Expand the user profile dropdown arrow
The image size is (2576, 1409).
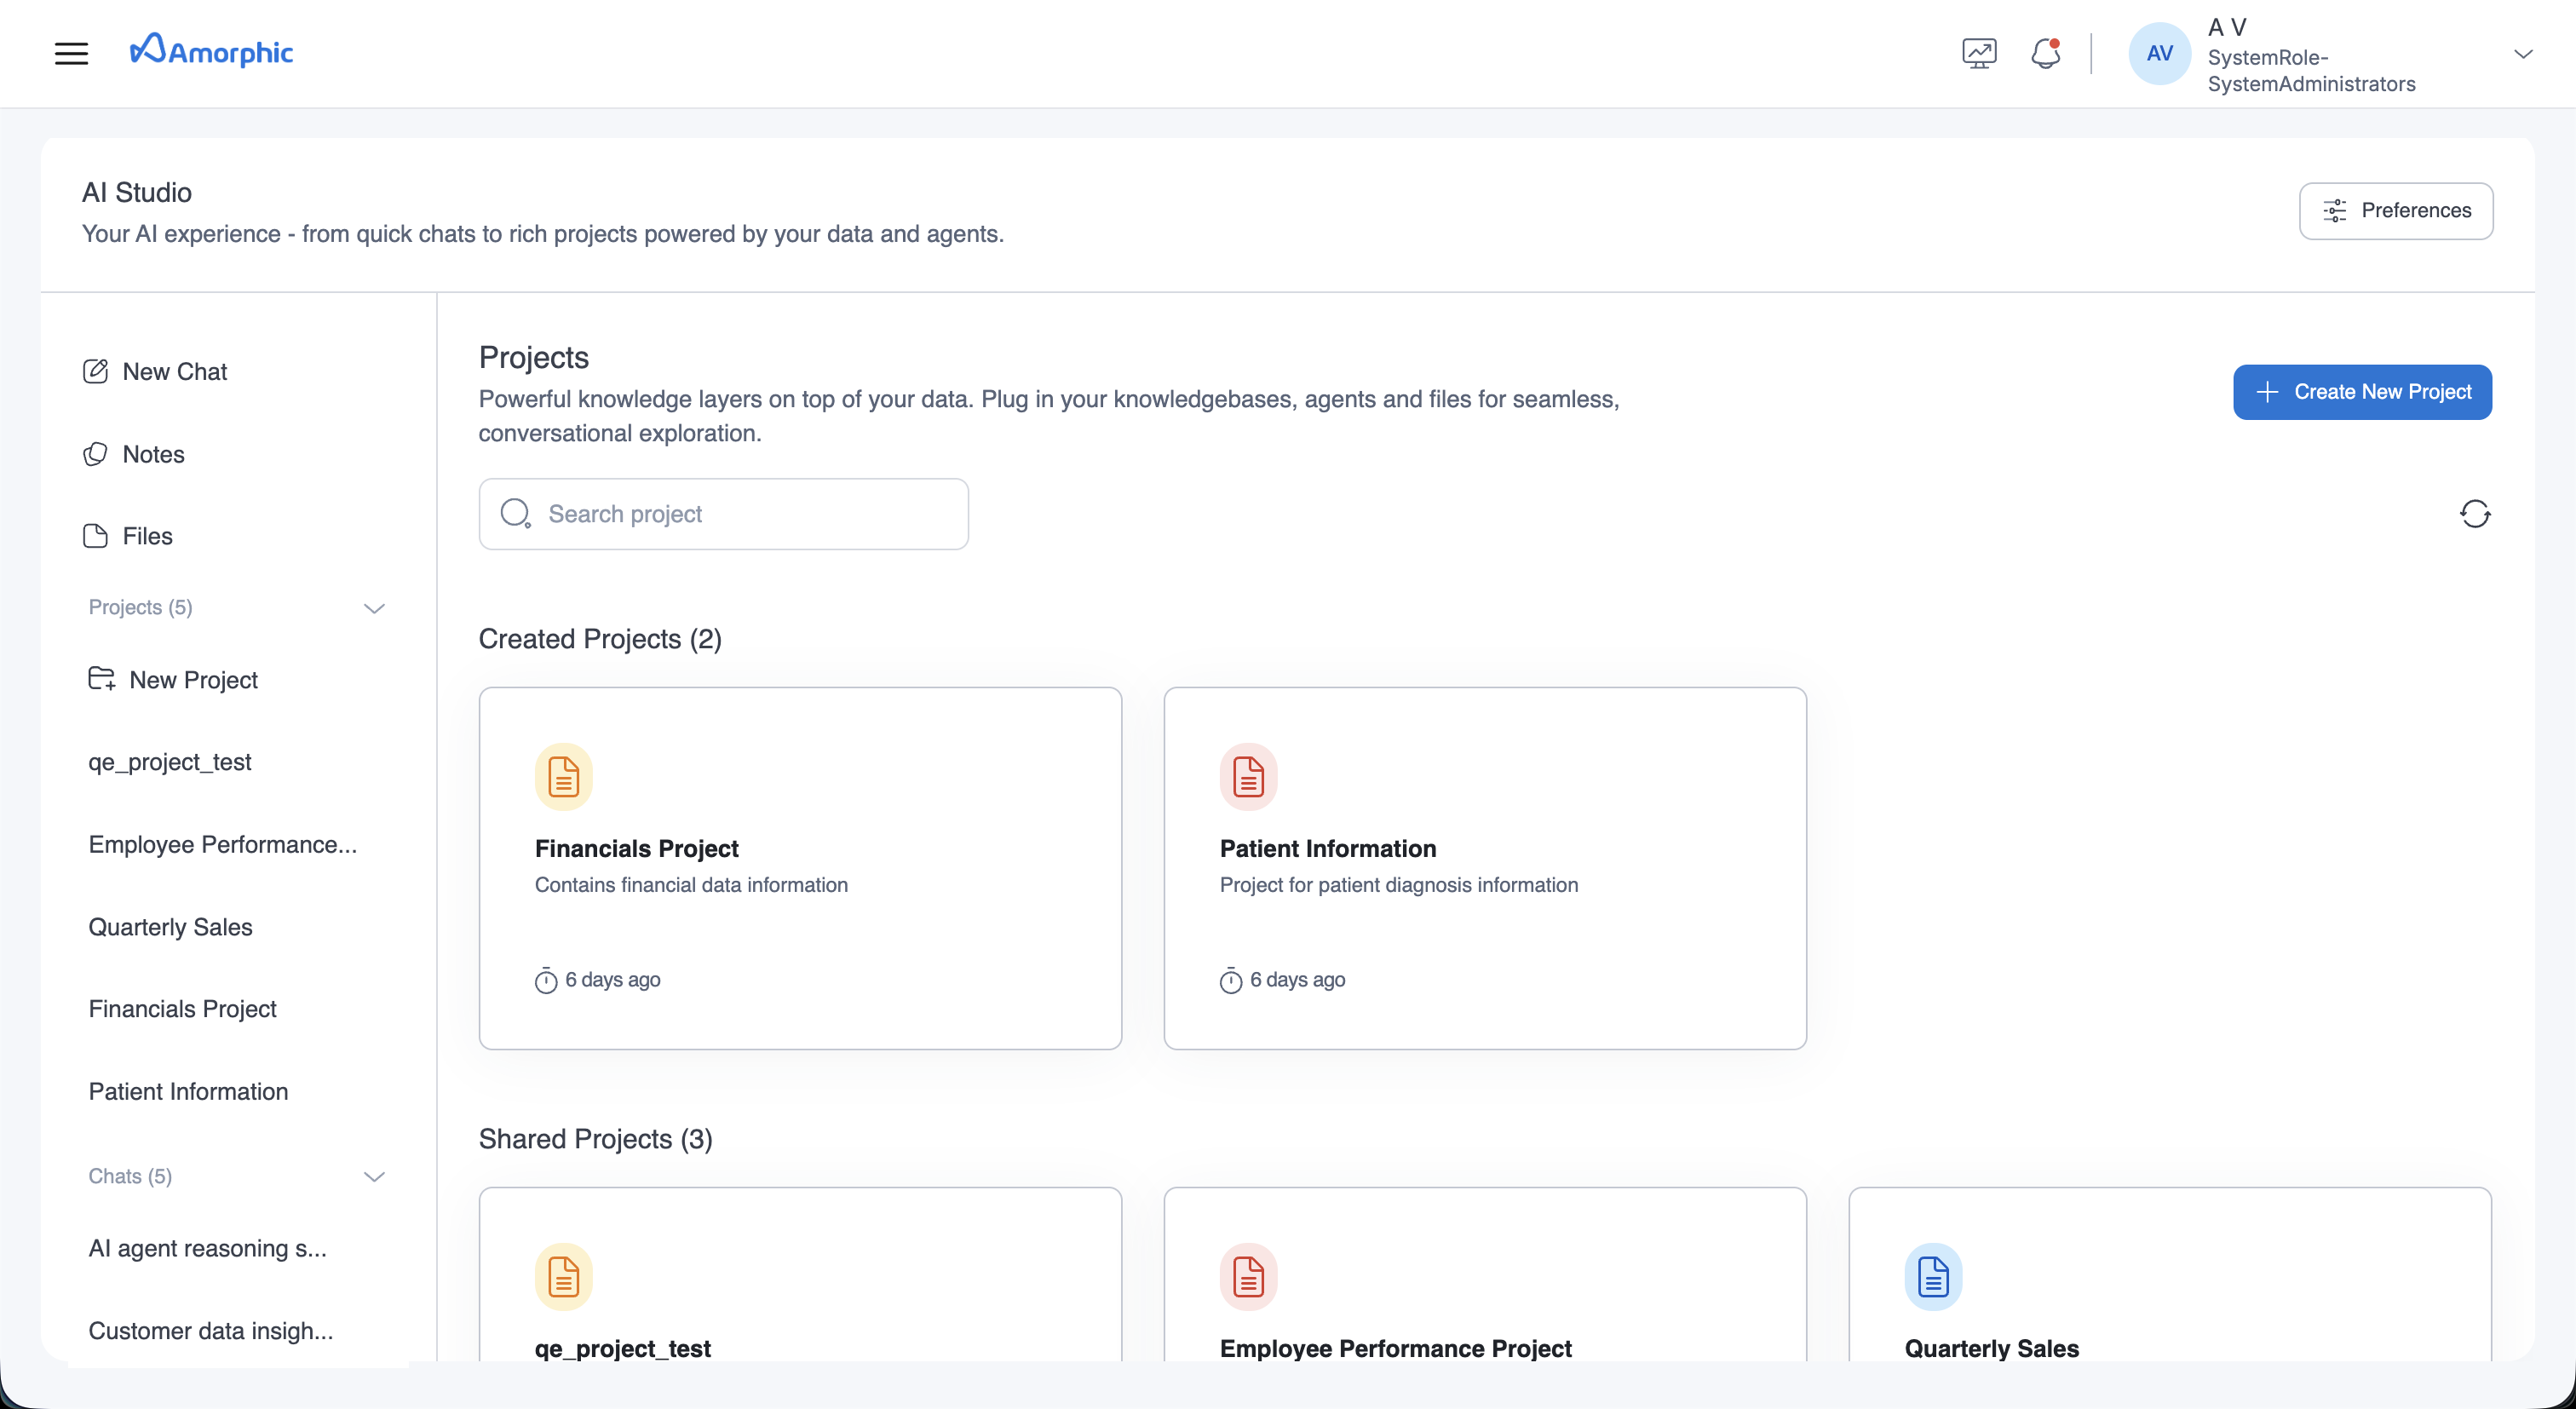(x=2523, y=54)
